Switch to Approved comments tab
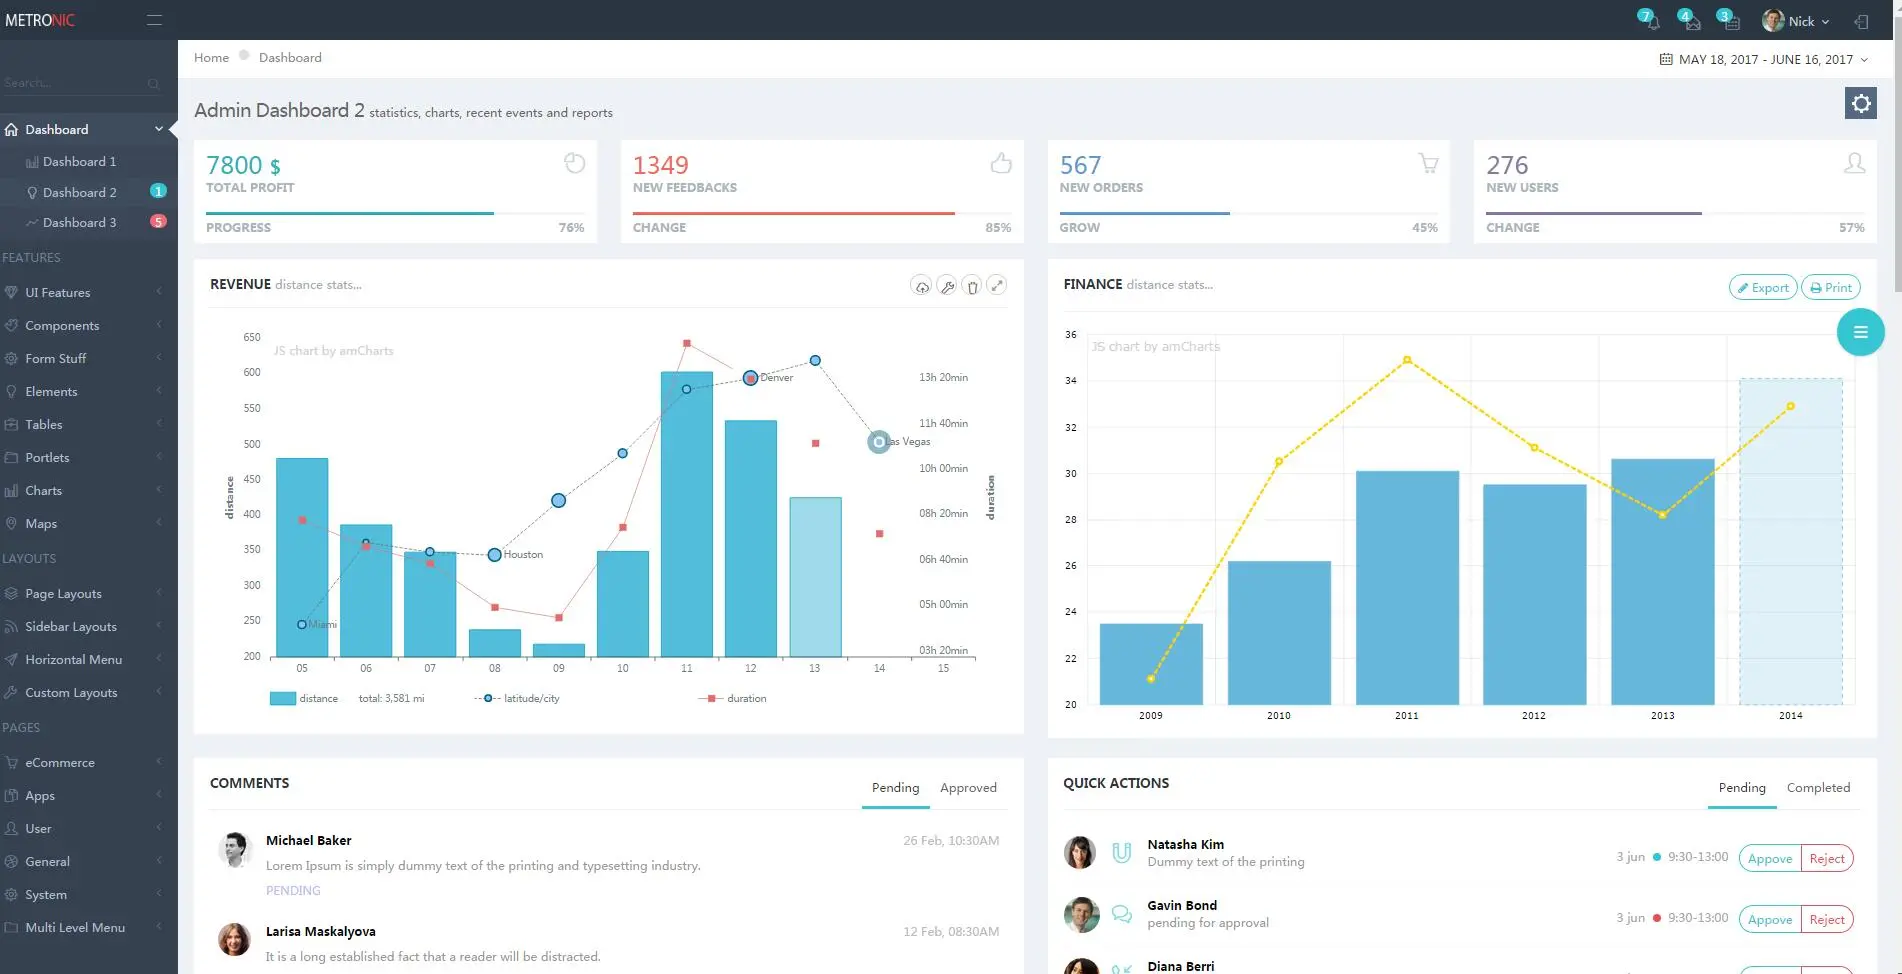This screenshot has height=974, width=1902. click(968, 788)
